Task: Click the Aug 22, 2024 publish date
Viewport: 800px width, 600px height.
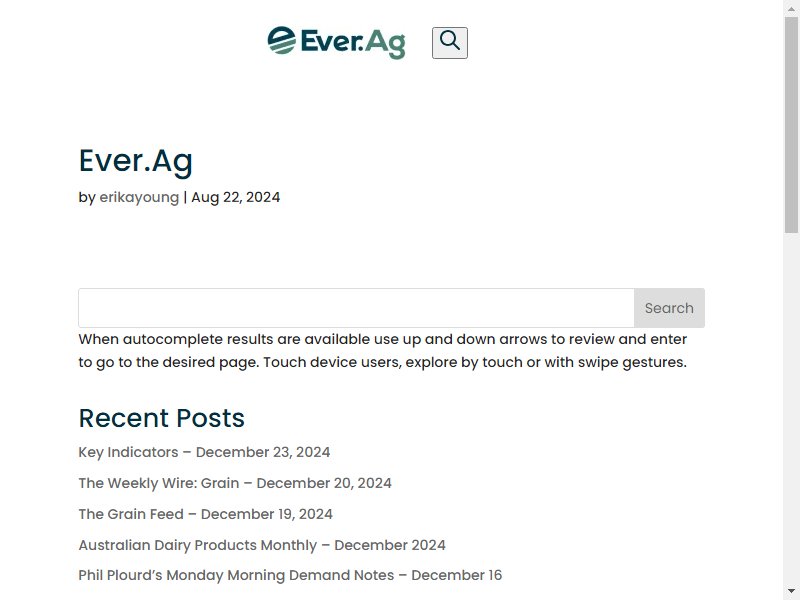Action: pos(236,197)
